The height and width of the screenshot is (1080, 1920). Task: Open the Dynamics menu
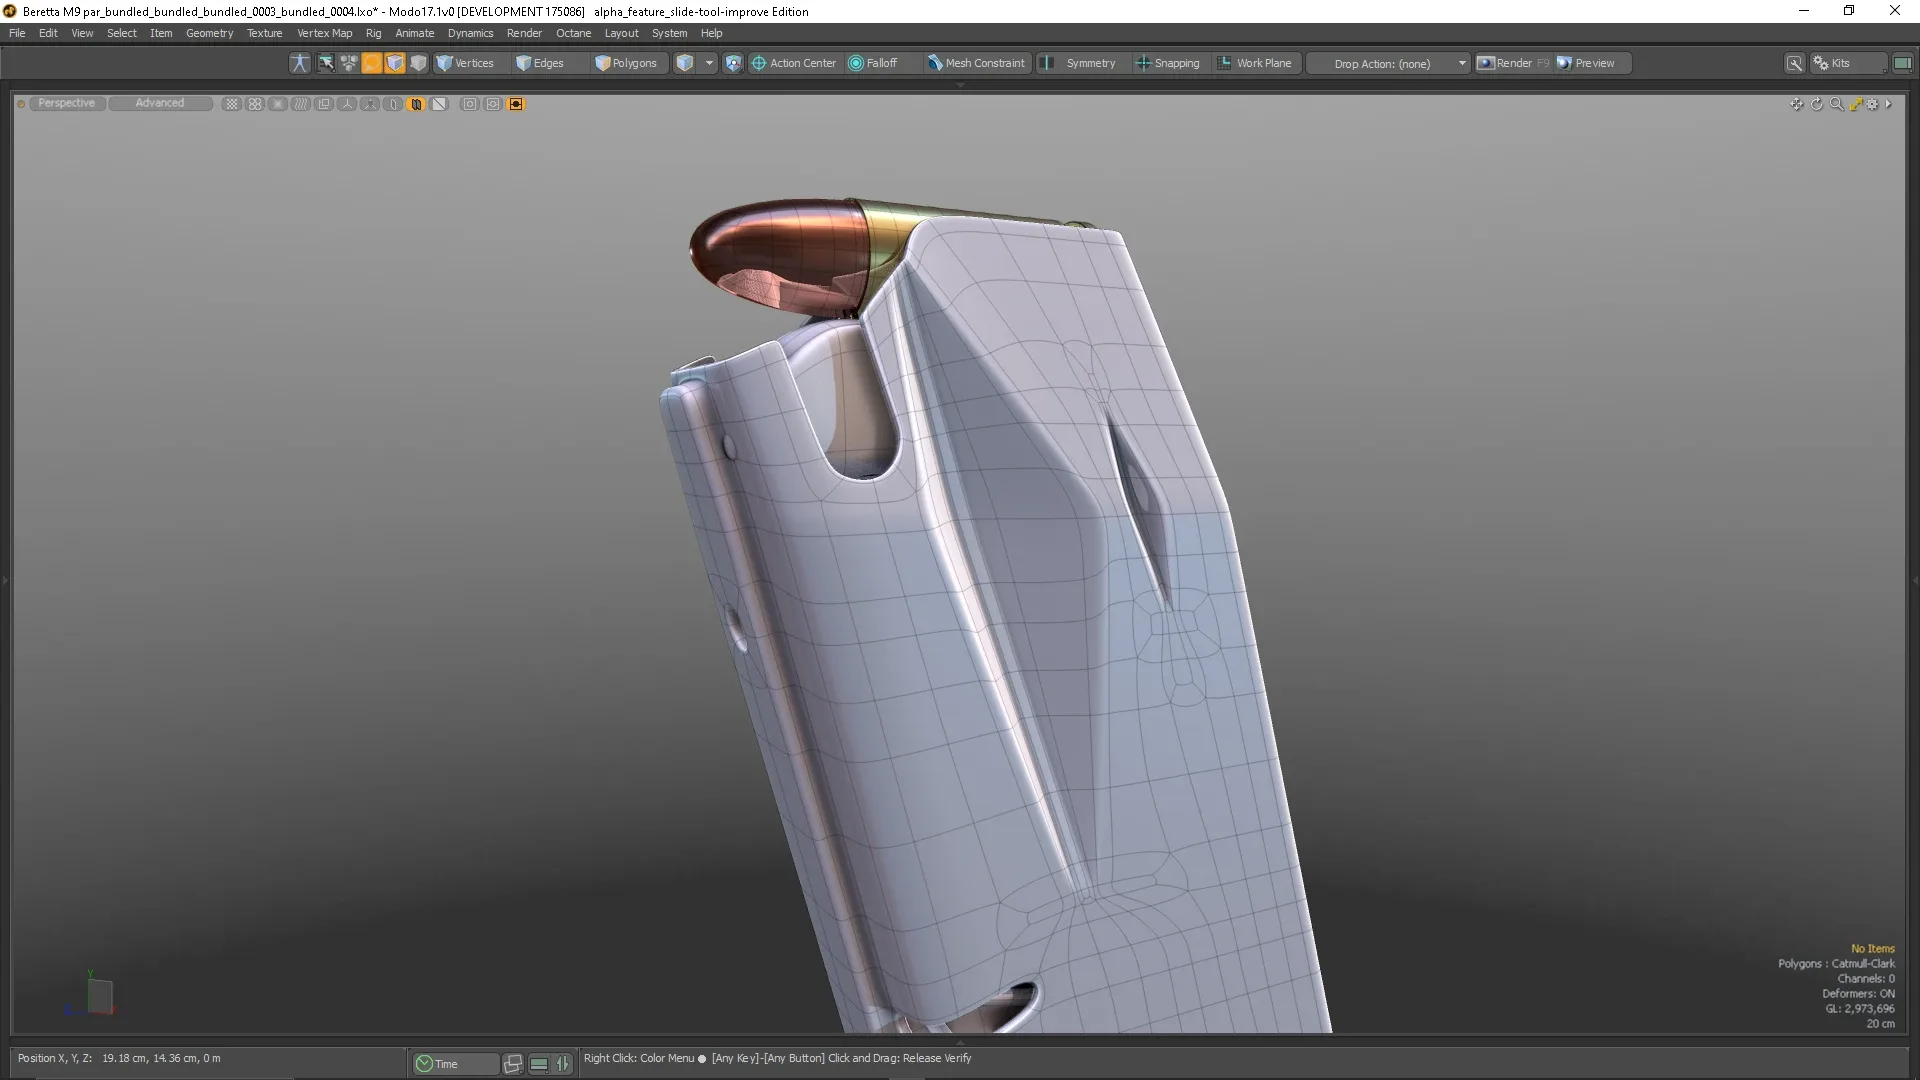click(x=470, y=33)
